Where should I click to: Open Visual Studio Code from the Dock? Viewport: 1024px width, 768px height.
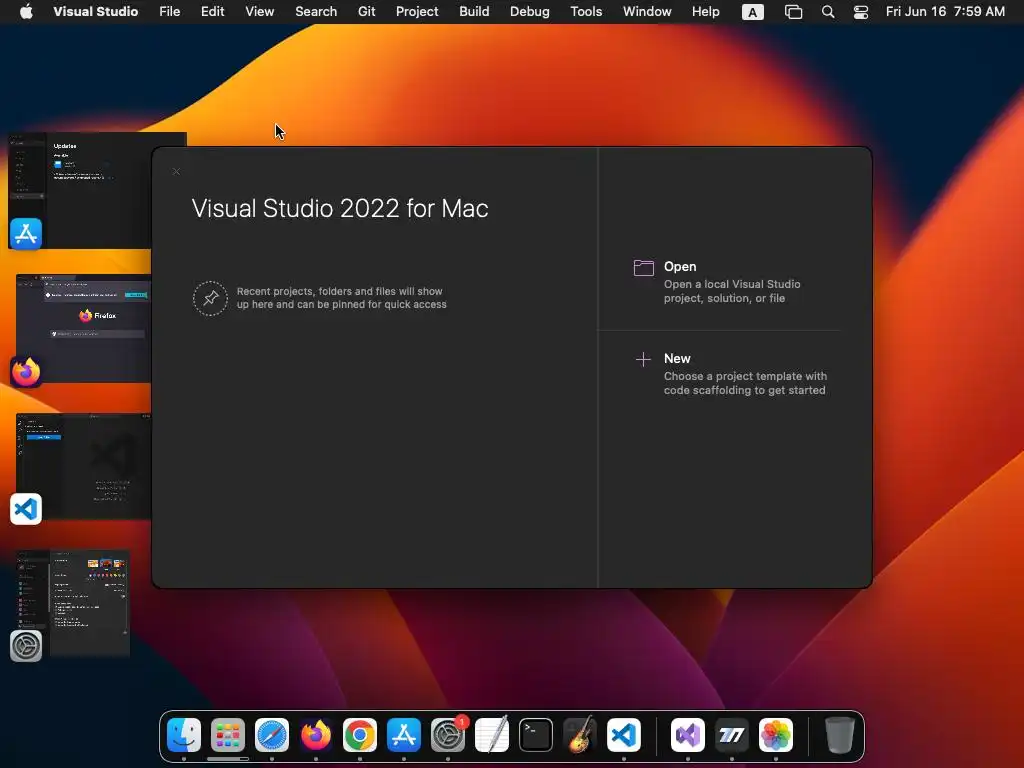(x=624, y=735)
